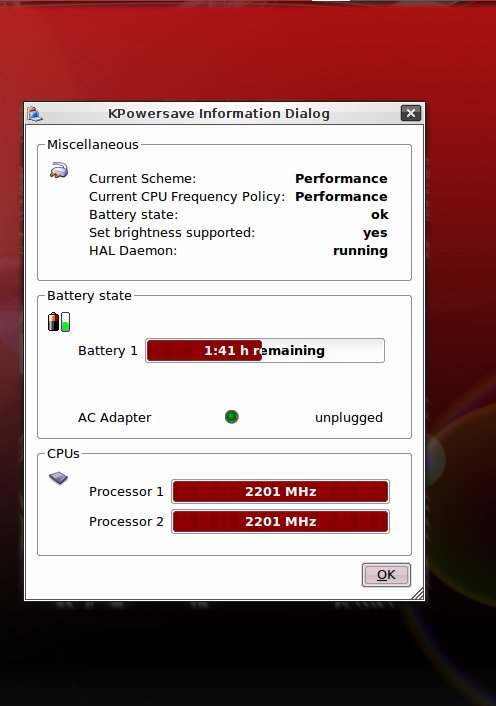Click the KPowersave title bar laptop icon
496x706 pixels.
35,113
